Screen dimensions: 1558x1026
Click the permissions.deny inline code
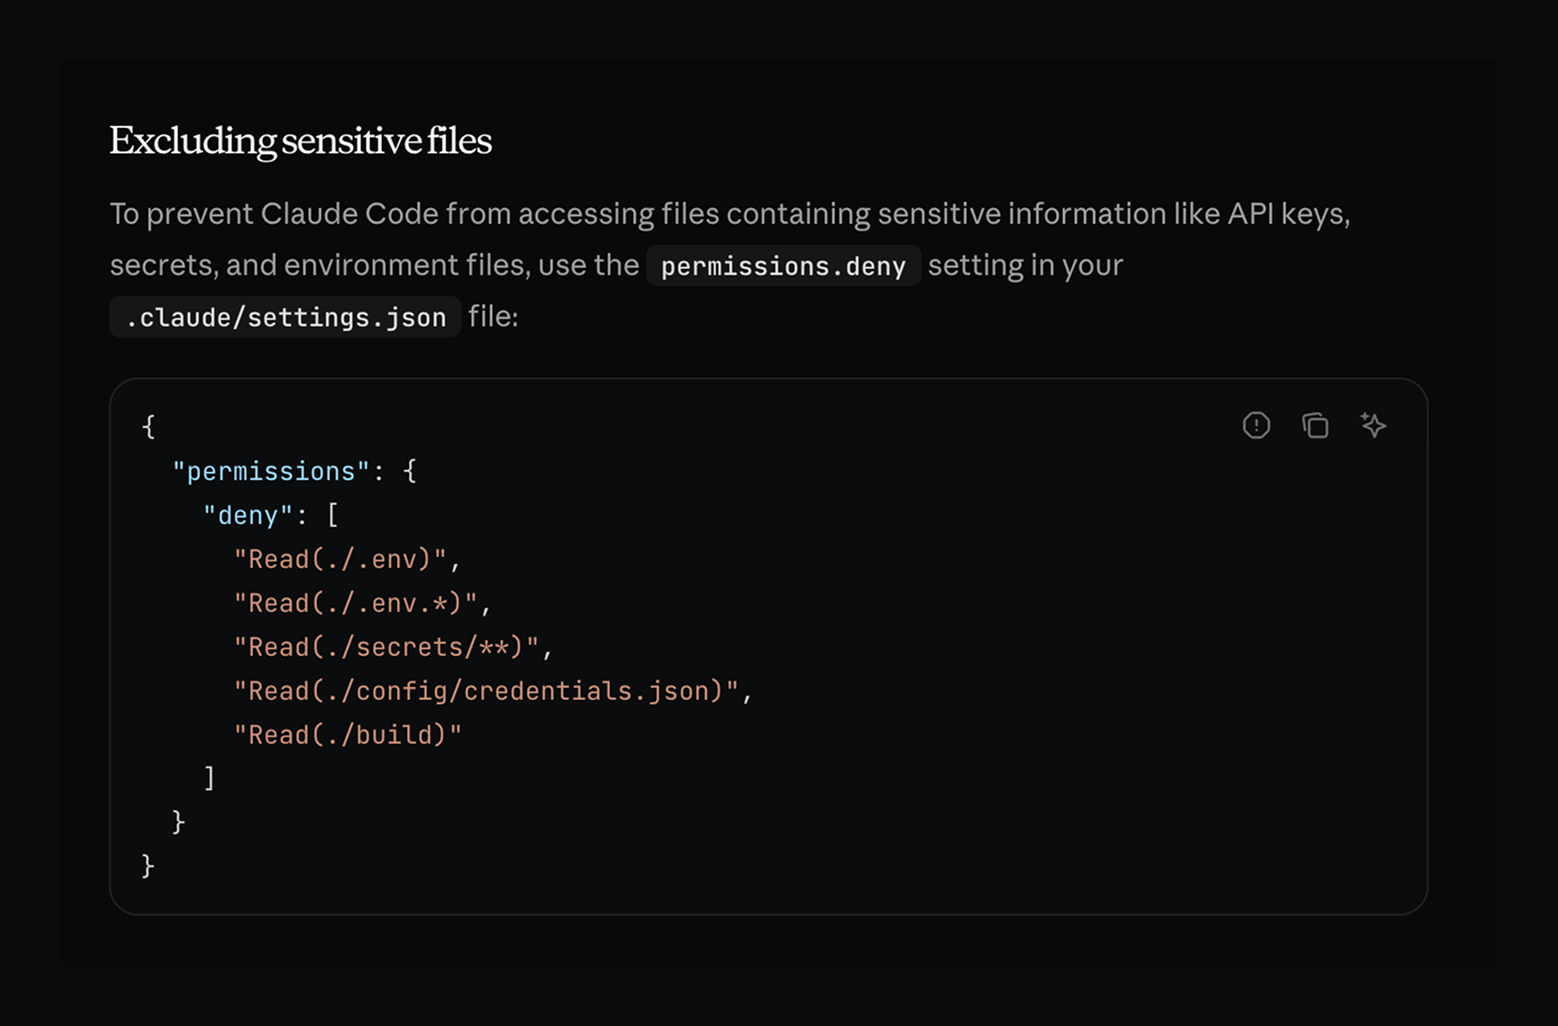coord(783,266)
